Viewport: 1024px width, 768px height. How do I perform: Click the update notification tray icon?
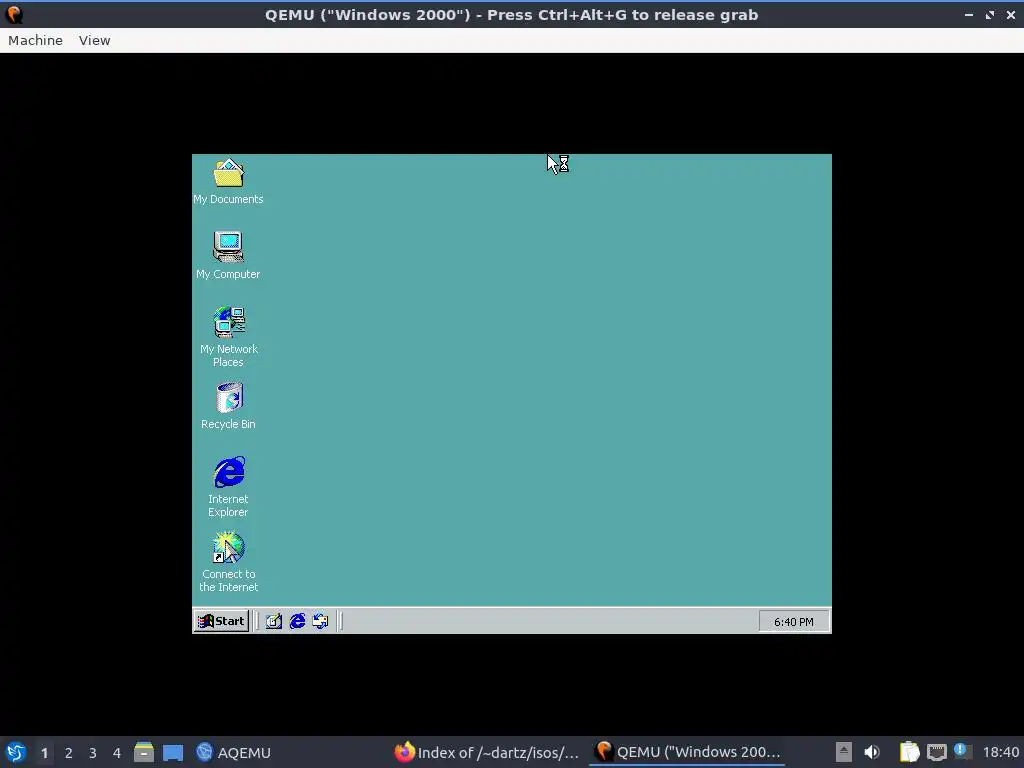tap(963, 751)
